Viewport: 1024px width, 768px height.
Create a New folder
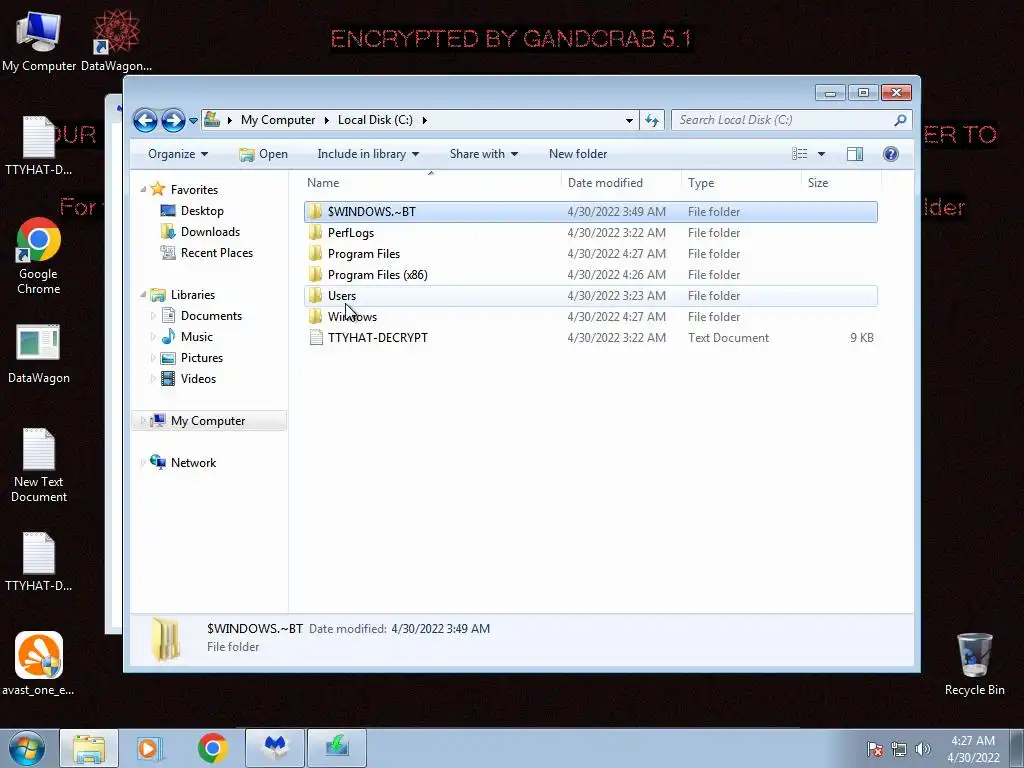point(578,154)
